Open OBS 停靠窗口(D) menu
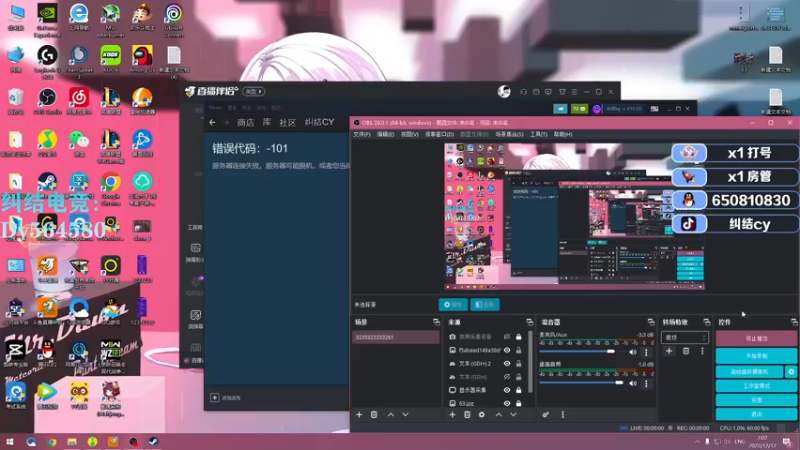This screenshot has width=800, height=450. coord(439,134)
